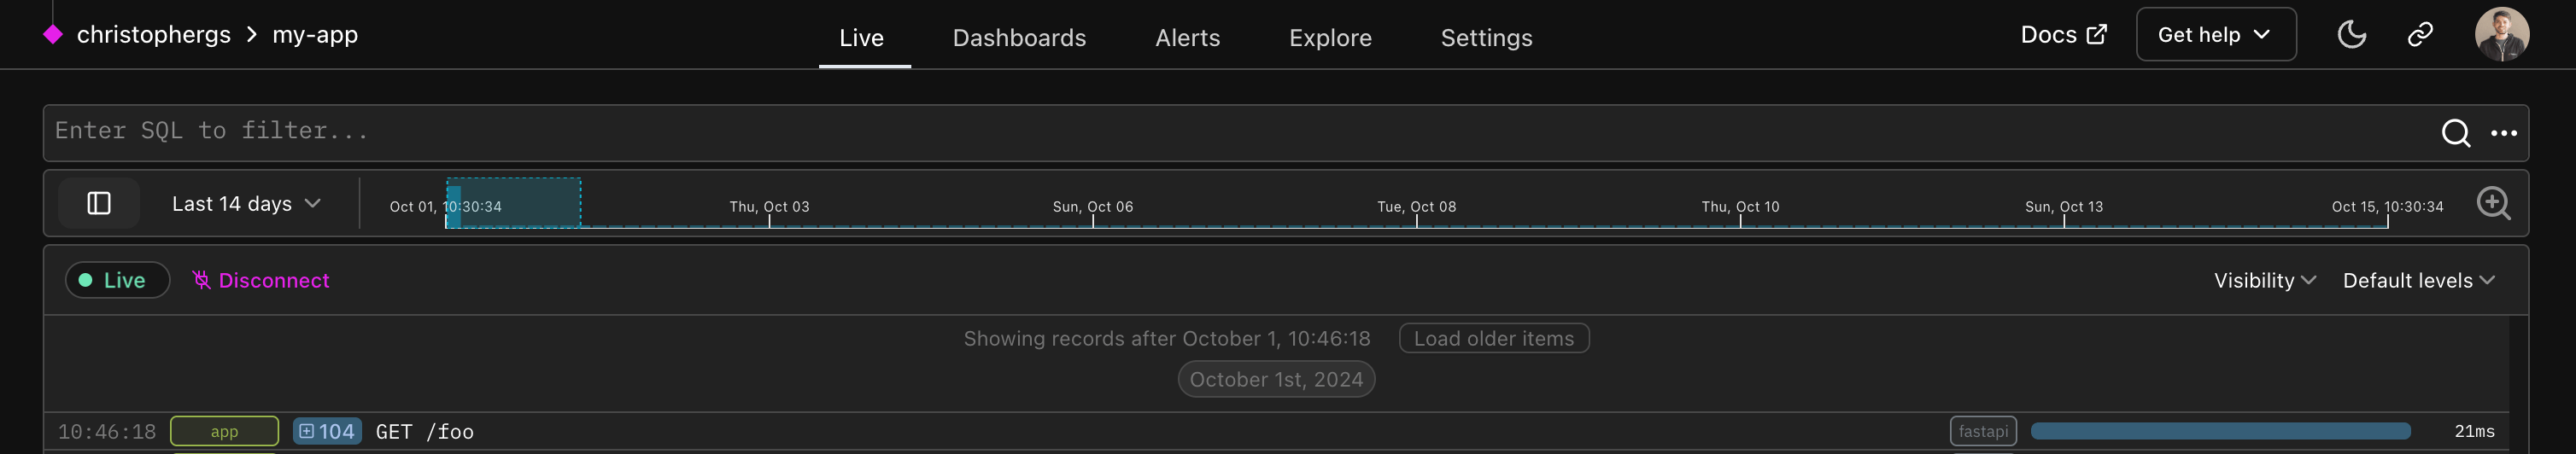Open the Last 14 days dropdown
The image size is (2576, 454).
(246, 204)
